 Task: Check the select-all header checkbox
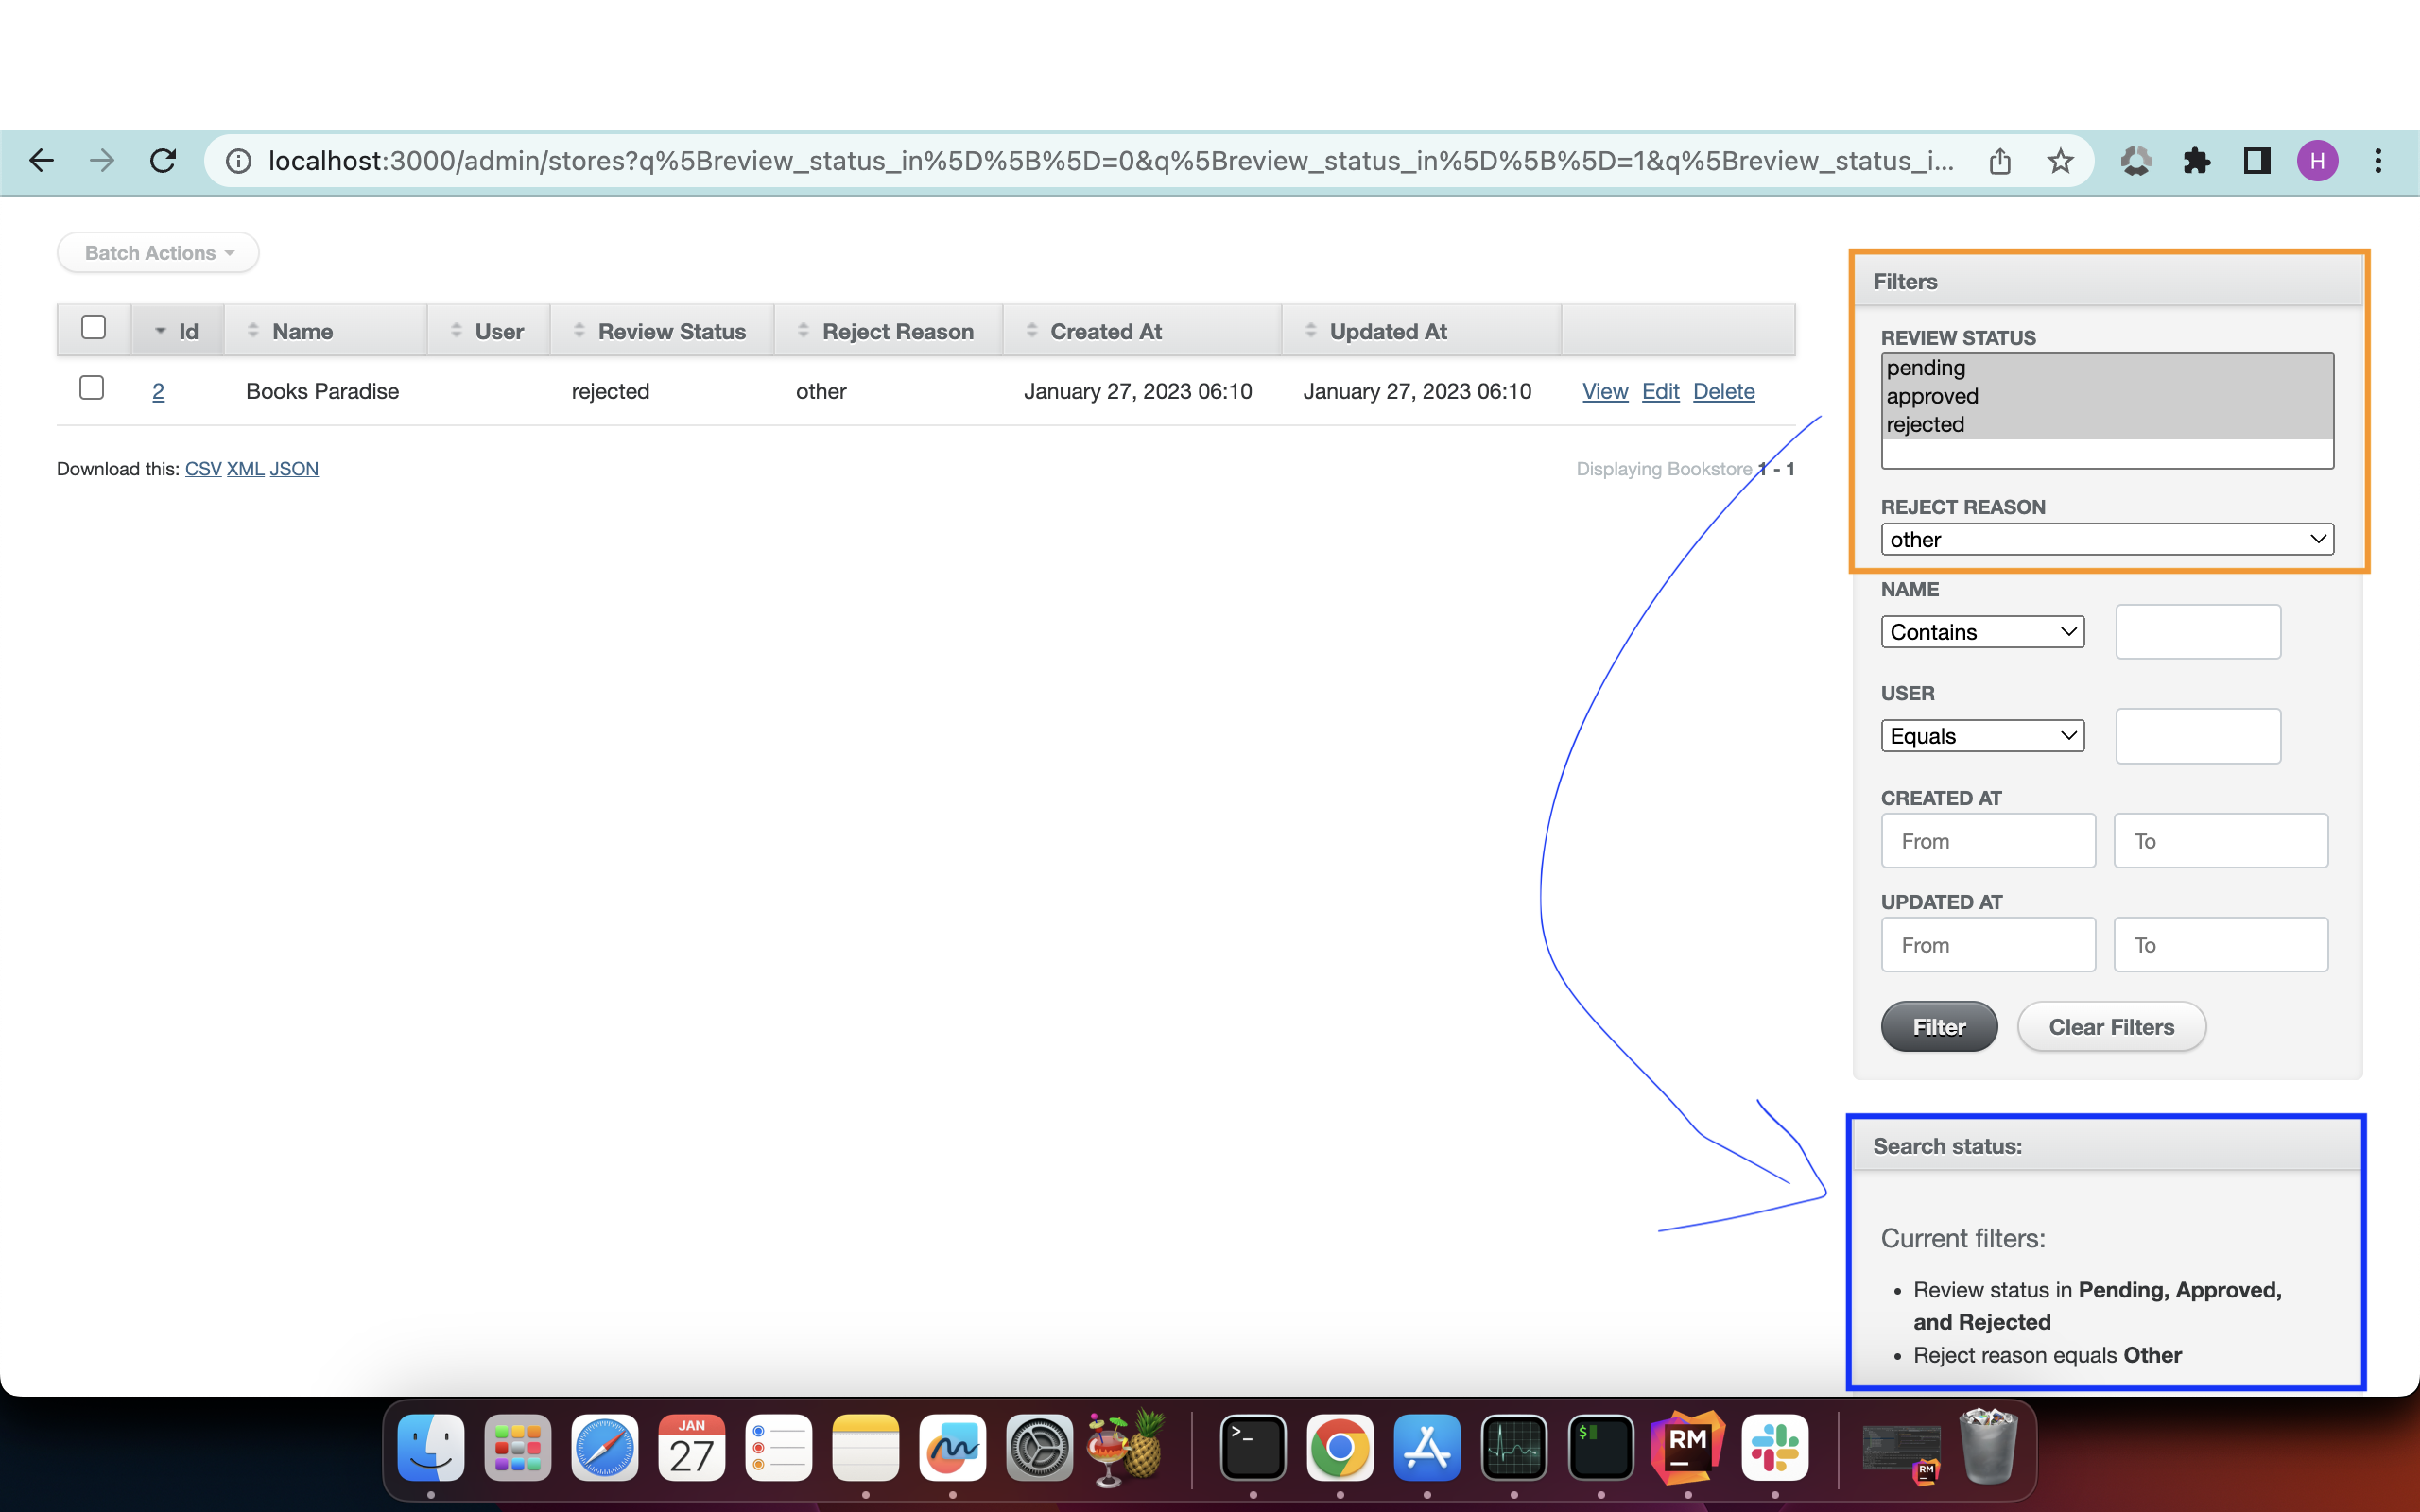point(93,328)
